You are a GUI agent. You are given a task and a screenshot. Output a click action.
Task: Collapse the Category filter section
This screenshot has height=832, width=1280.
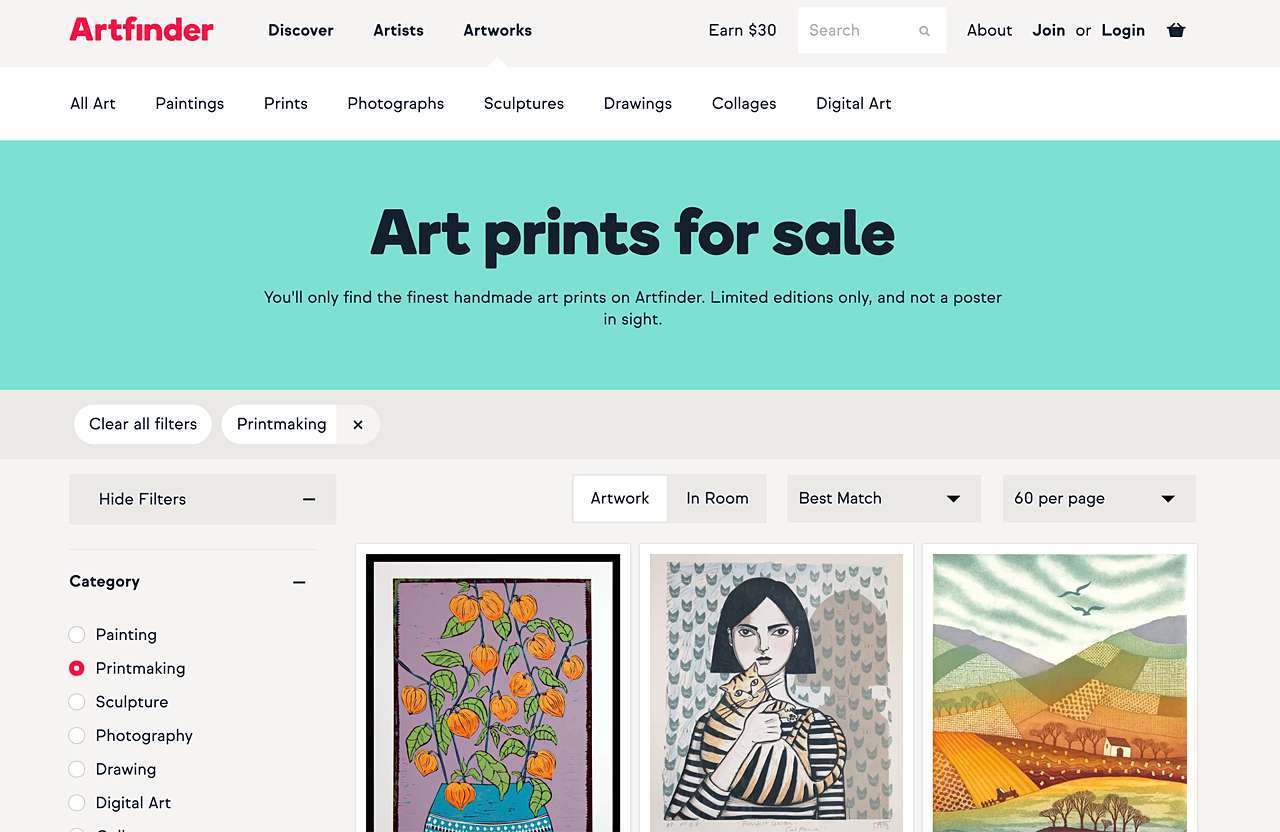click(x=299, y=581)
